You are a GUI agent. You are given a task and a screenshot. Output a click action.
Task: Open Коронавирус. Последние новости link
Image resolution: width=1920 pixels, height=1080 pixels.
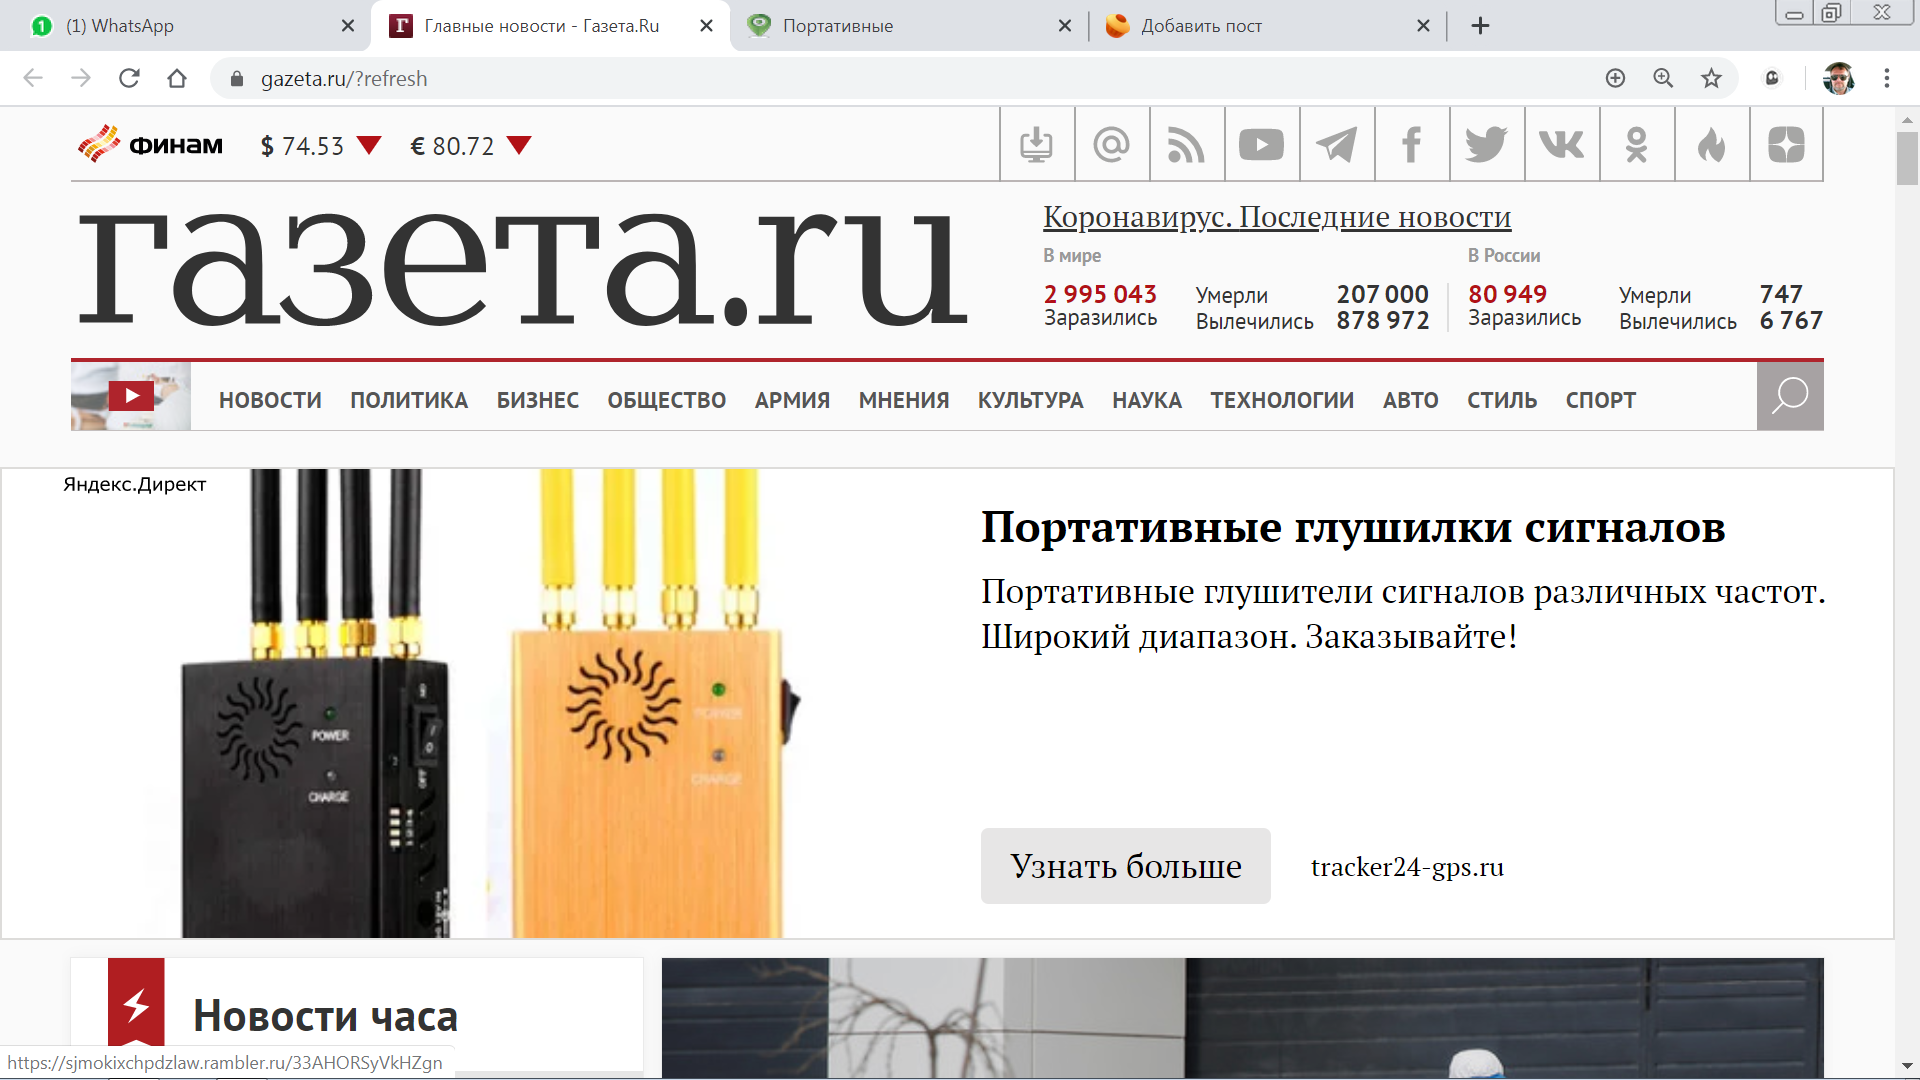[x=1277, y=217]
